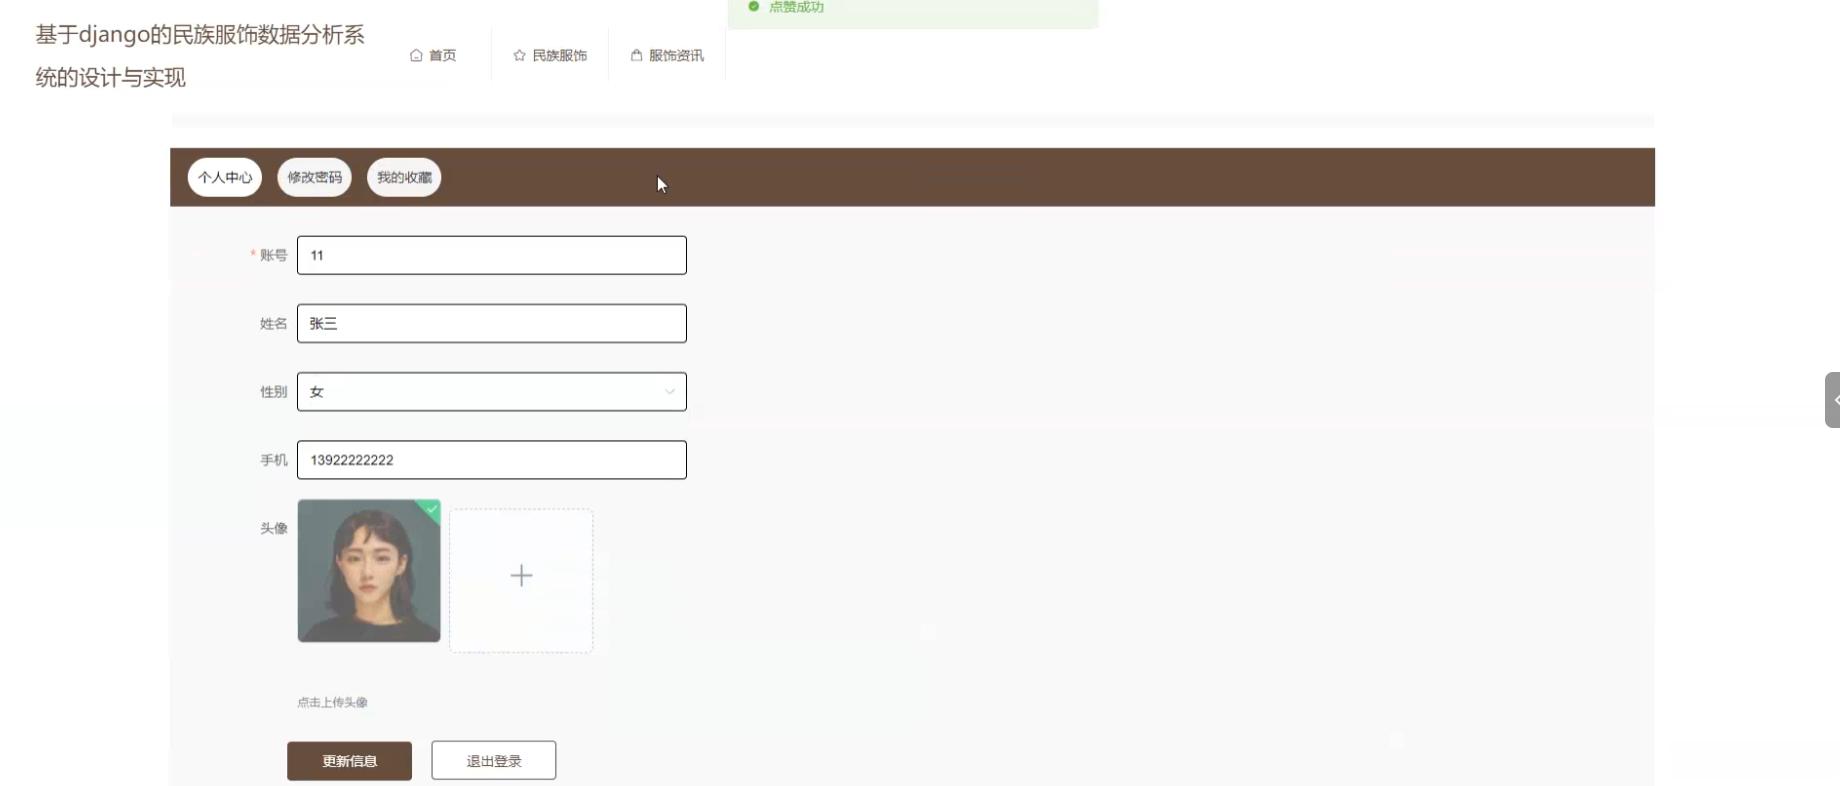Click the 点赞成功 notification message
The width and height of the screenshot is (1840, 786).
(796, 7)
